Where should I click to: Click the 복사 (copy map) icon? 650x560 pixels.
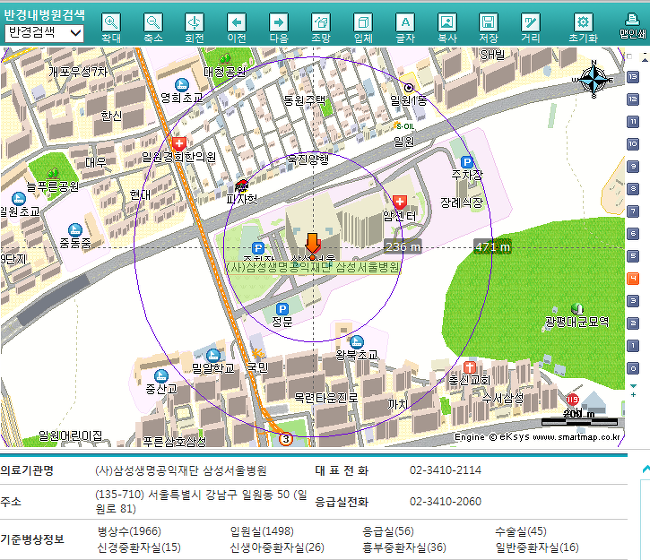click(x=447, y=23)
